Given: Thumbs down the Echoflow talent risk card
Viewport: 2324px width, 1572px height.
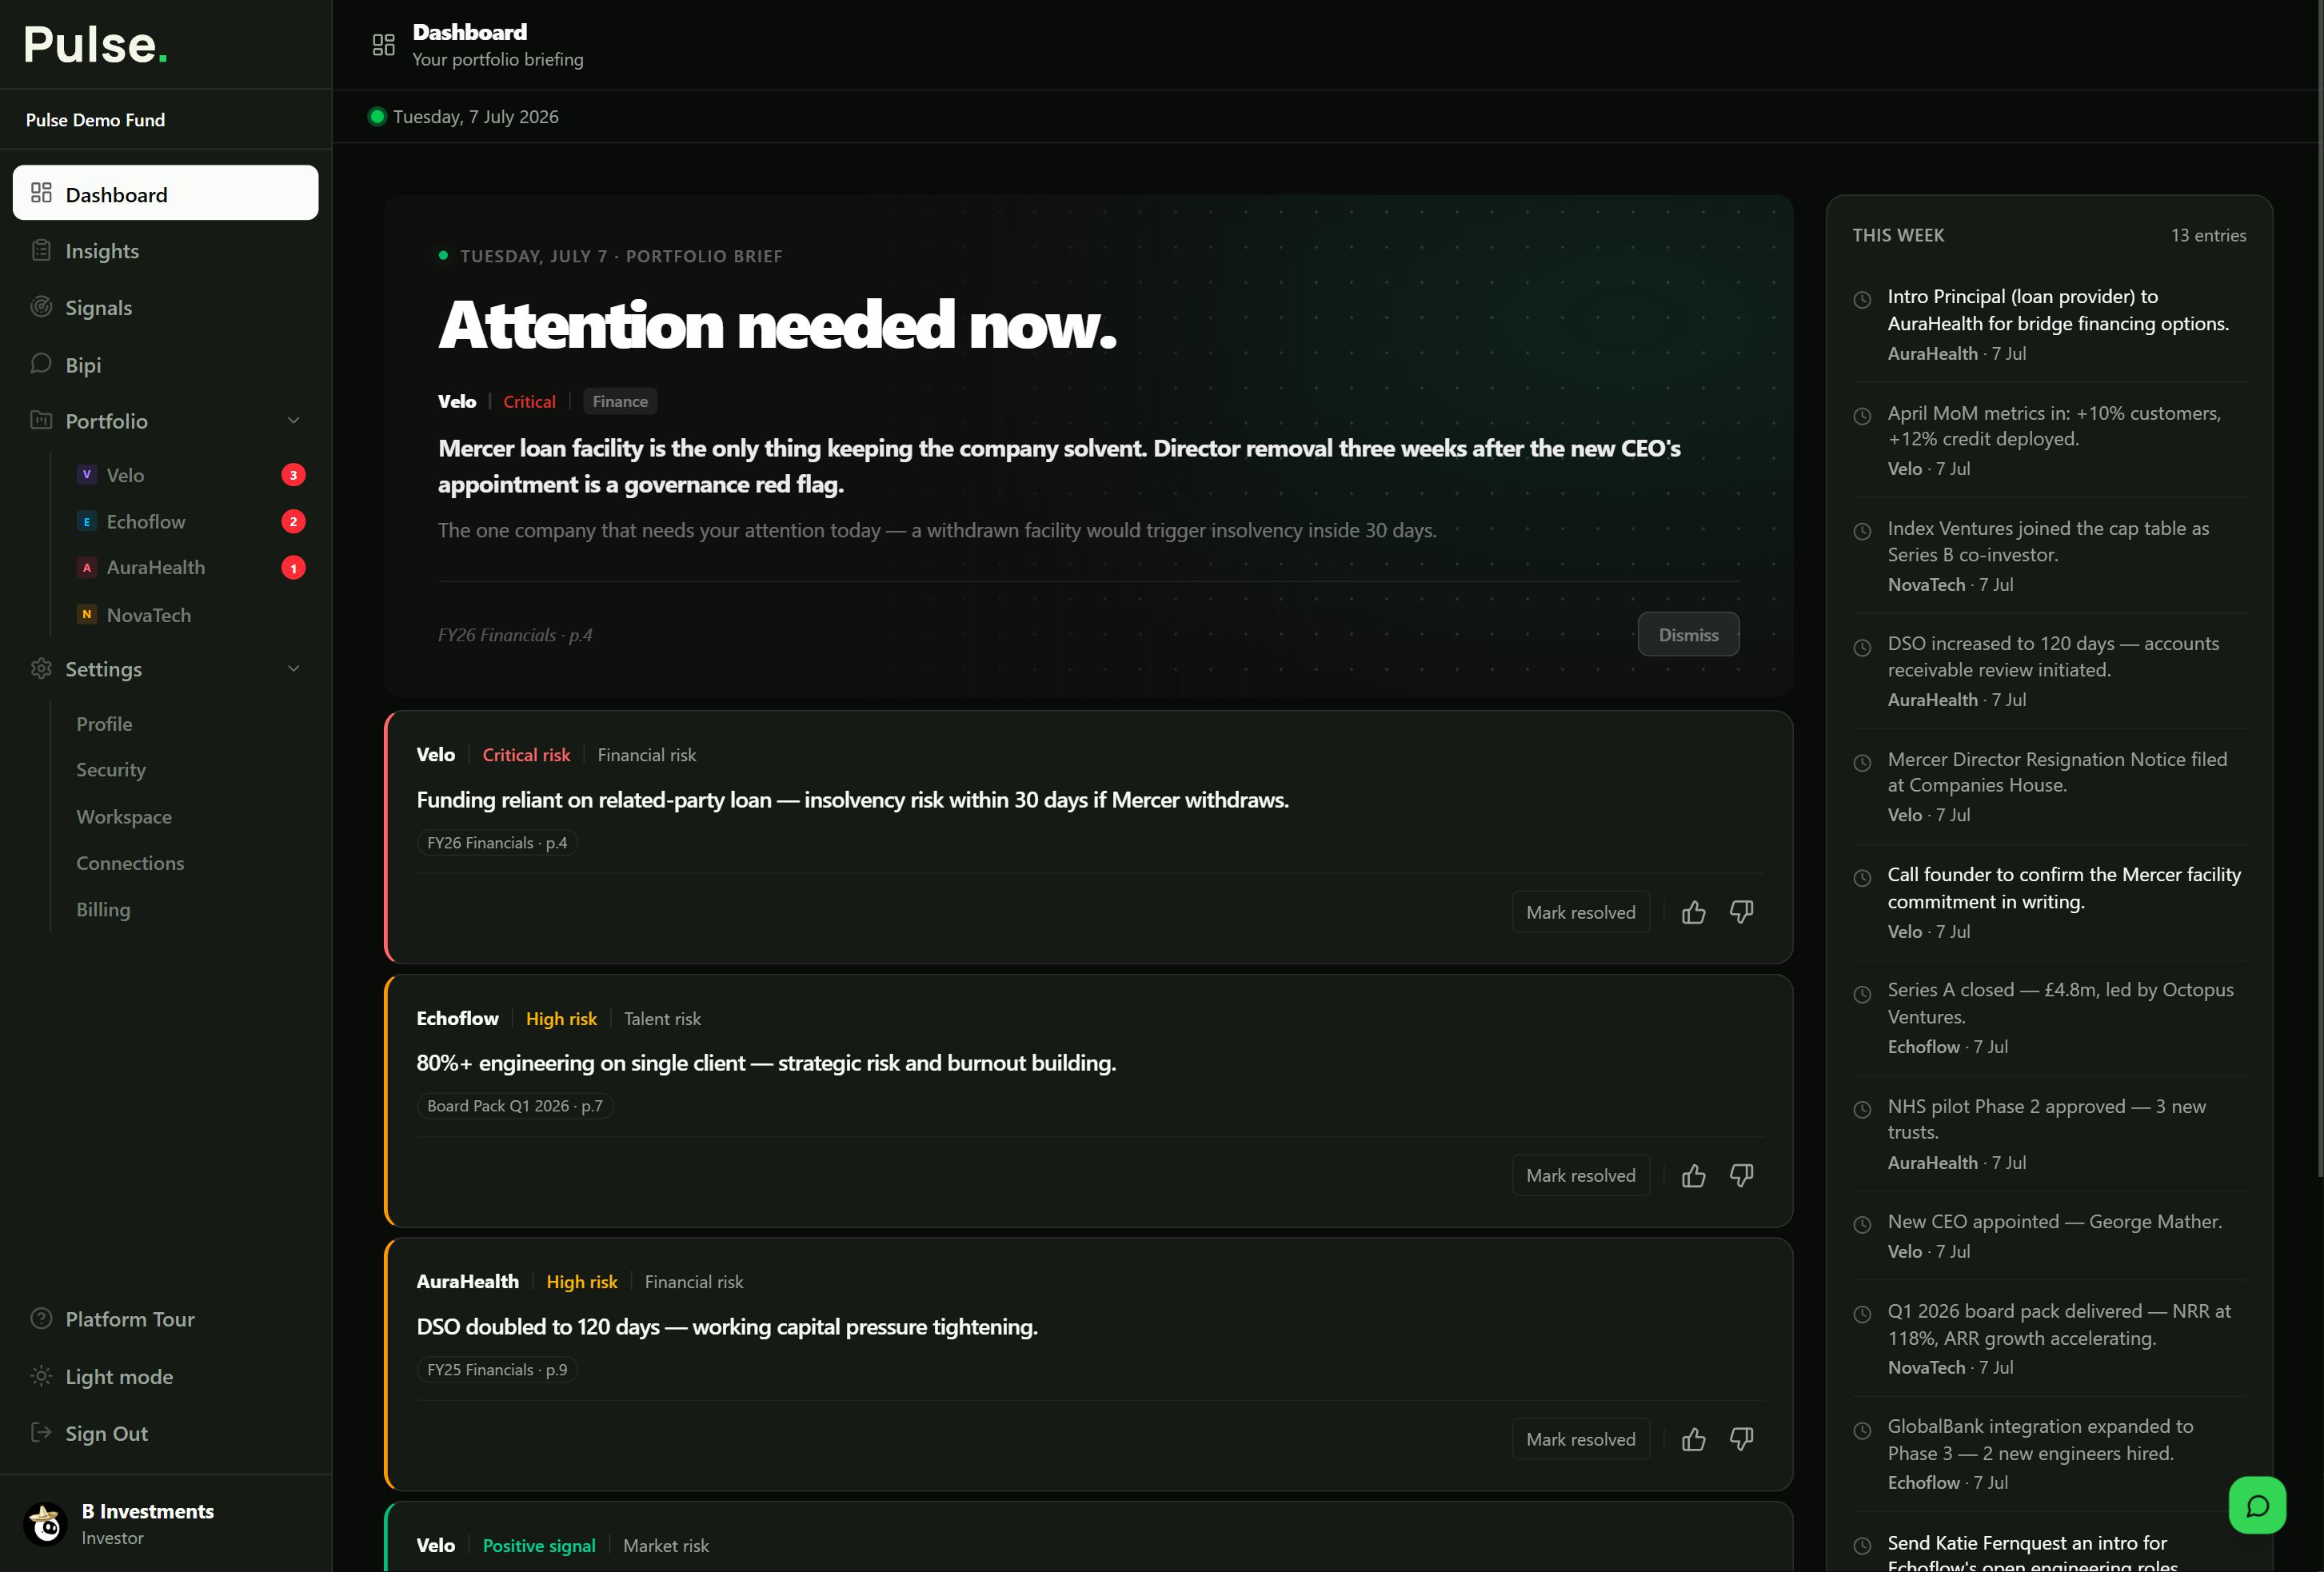Looking at the screenshot, I should pos(1742,1175).
